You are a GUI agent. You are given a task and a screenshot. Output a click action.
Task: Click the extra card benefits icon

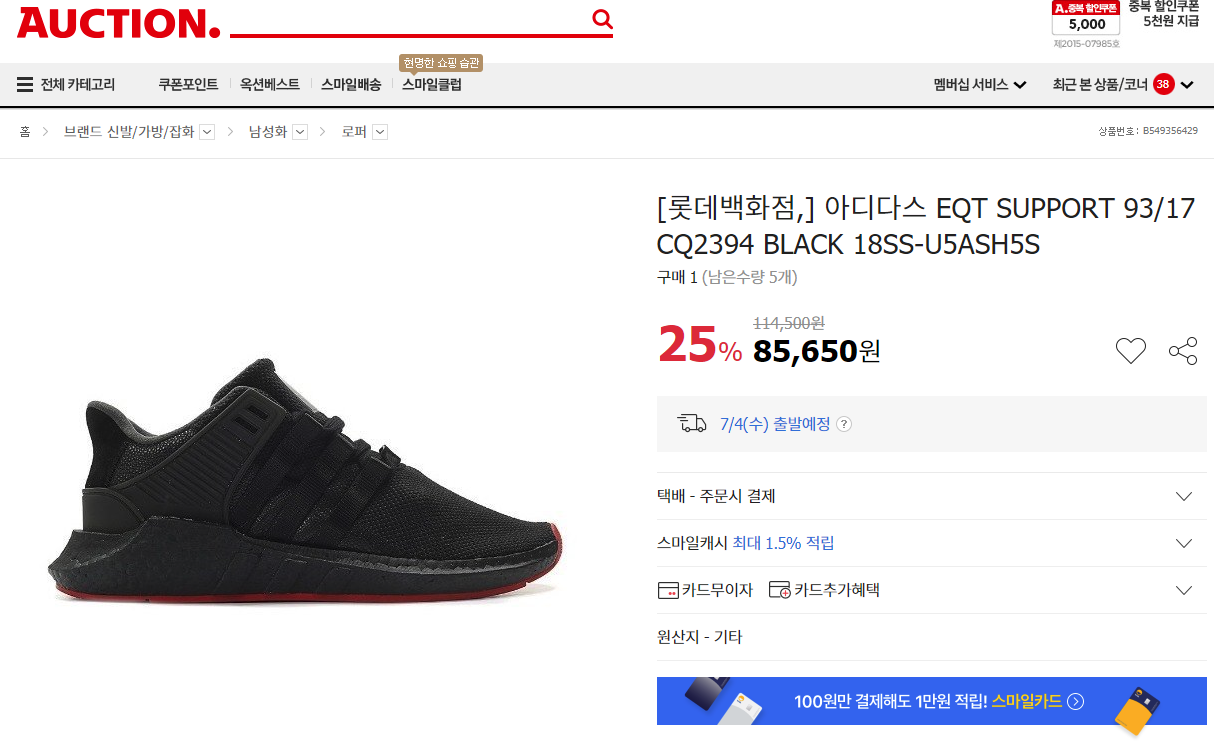click(x=779, y=590)
